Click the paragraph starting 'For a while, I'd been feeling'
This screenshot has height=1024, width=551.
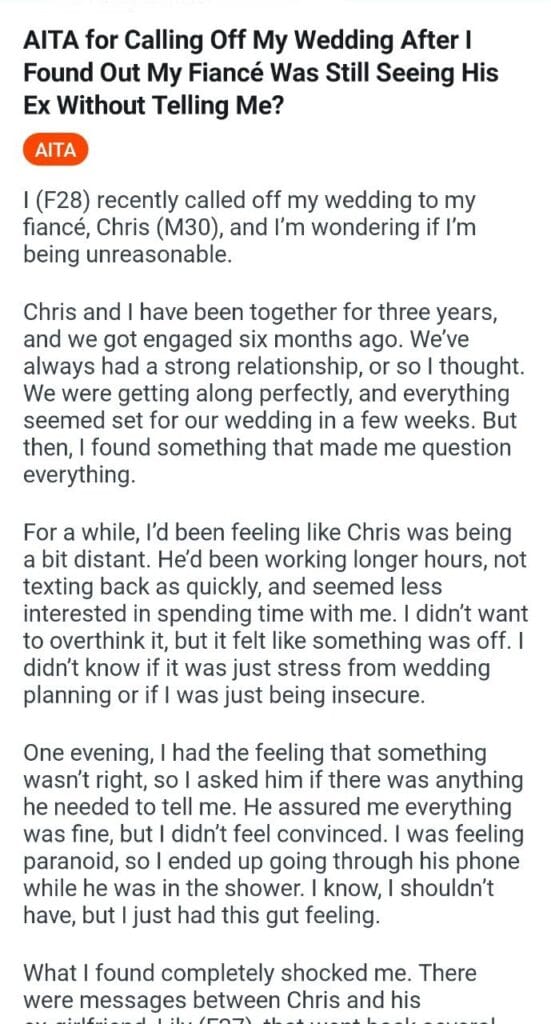276,614
